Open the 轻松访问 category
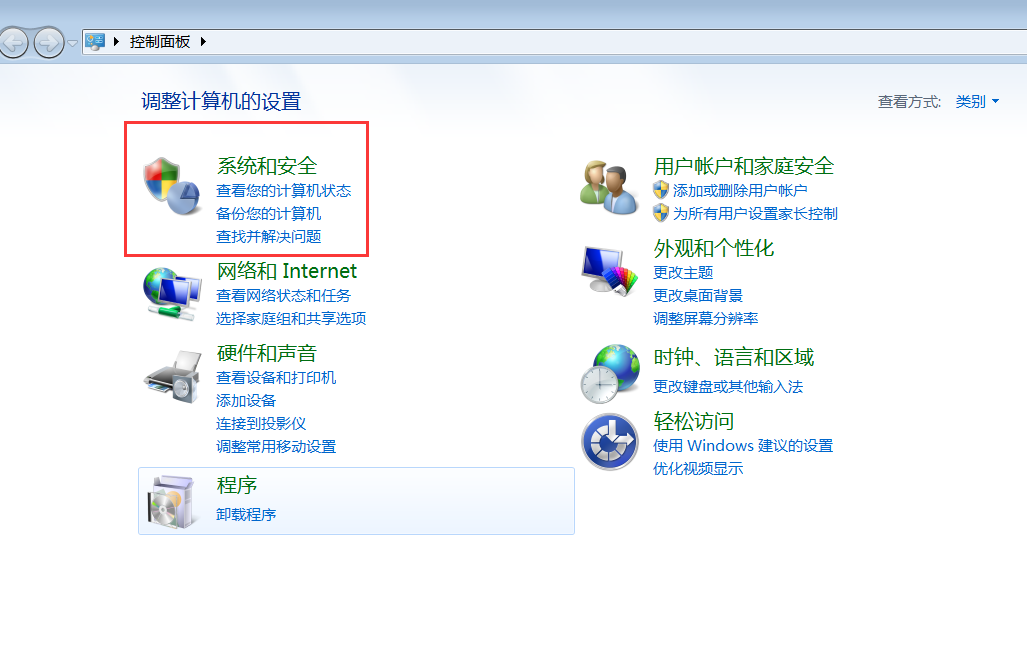Viewport: 1027px width, 670px height. [694, 420]
